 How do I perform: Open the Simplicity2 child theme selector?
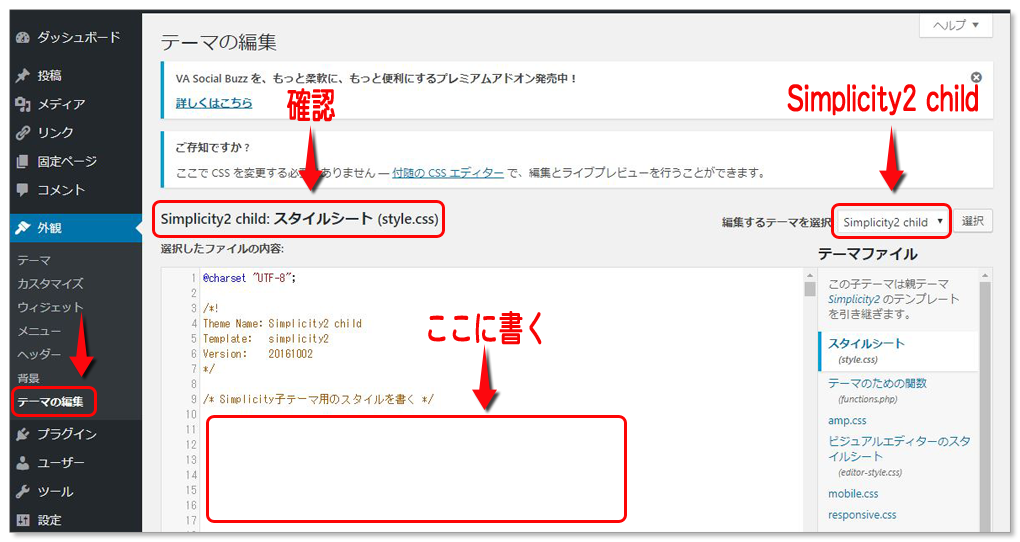pos(892,222)
